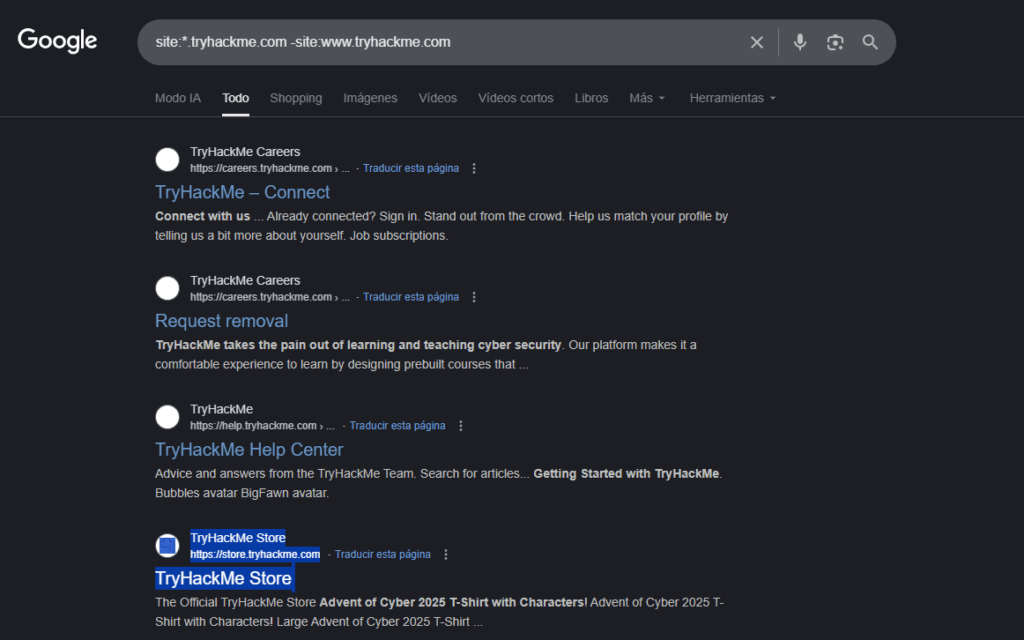Click the 'Advent of Cyber 2025 T-Shirt with Characters!' snippet
Image resolution: width=1024 pixels, height=640 pixels.
pos(453,602)
